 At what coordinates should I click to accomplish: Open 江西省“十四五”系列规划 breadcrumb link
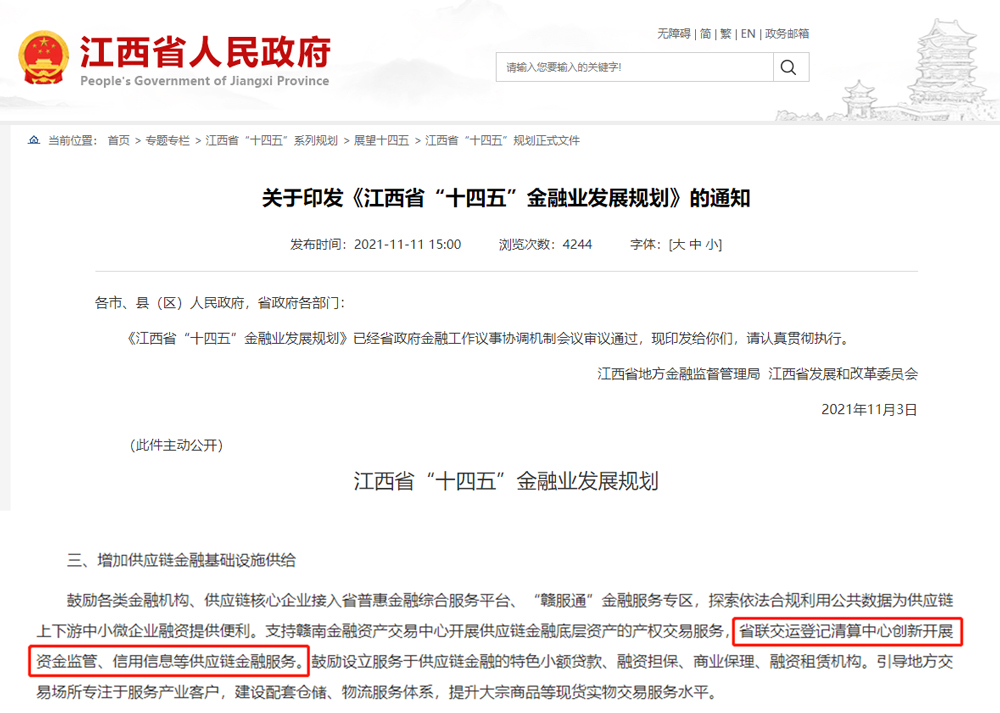(271, 141)
